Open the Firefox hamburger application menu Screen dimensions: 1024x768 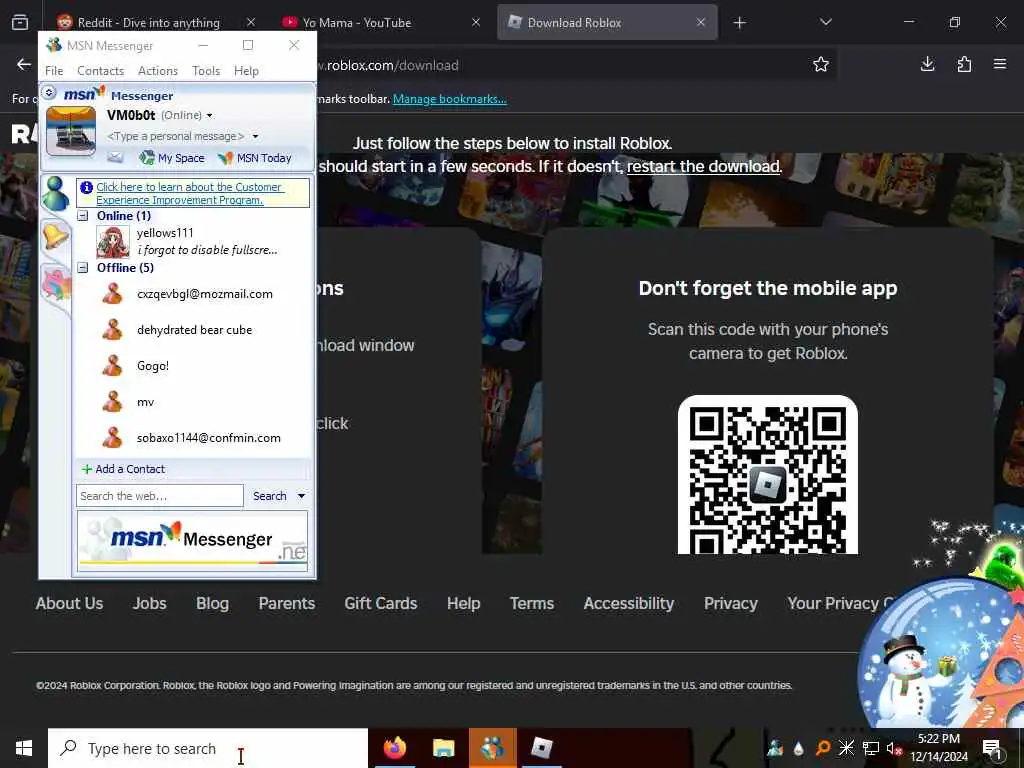tap(1000, 64)
